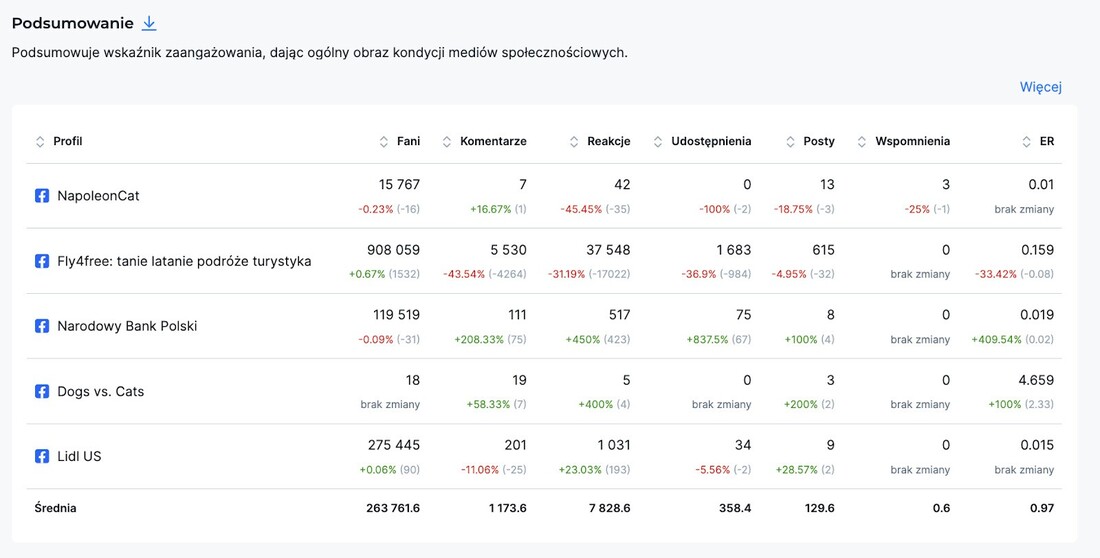Click average reactions value 7 828.6
Image resolution: width=1100 pixels, height=558 pixels.
point(608,508)
